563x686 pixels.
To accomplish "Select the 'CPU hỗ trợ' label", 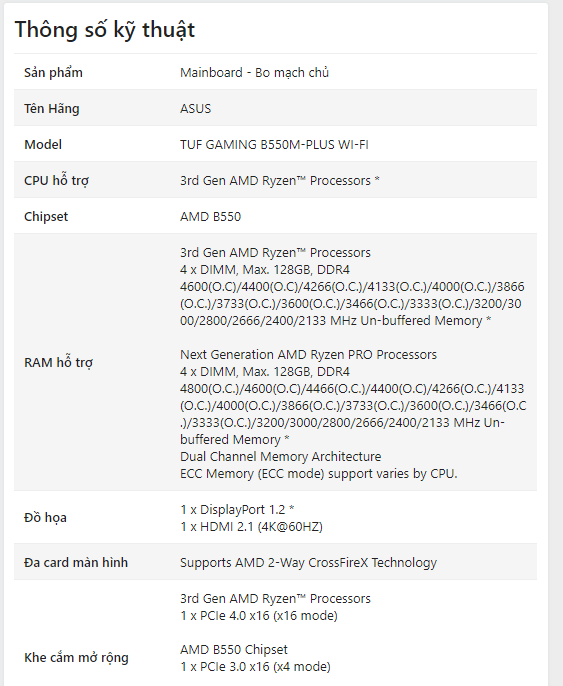I will point(56,181).
